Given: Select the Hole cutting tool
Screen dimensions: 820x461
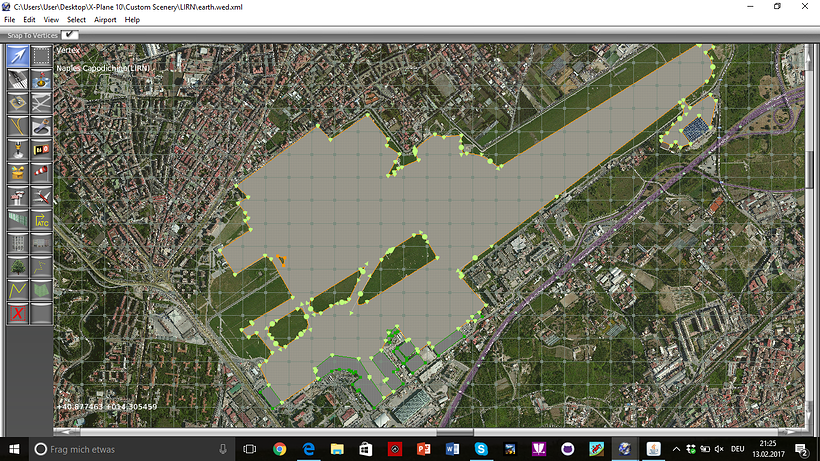Looking at the screenshot, I should [41, 126].
